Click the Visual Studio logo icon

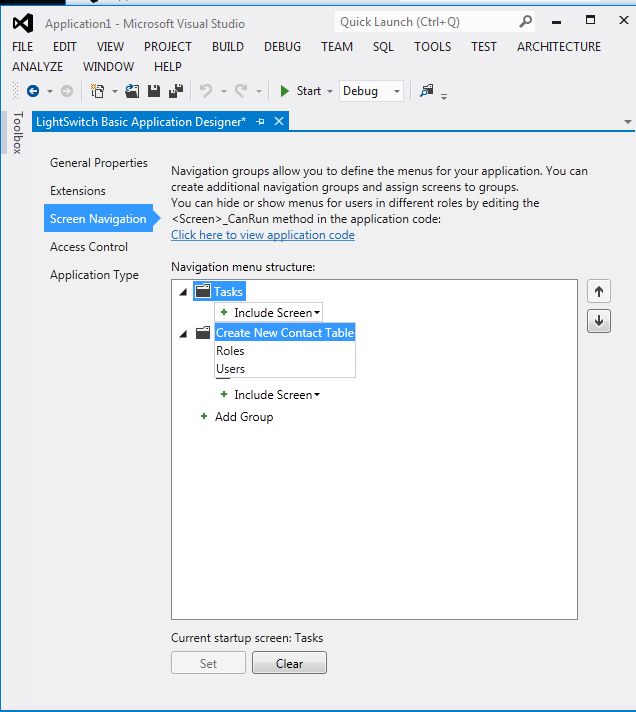[23, 23]
